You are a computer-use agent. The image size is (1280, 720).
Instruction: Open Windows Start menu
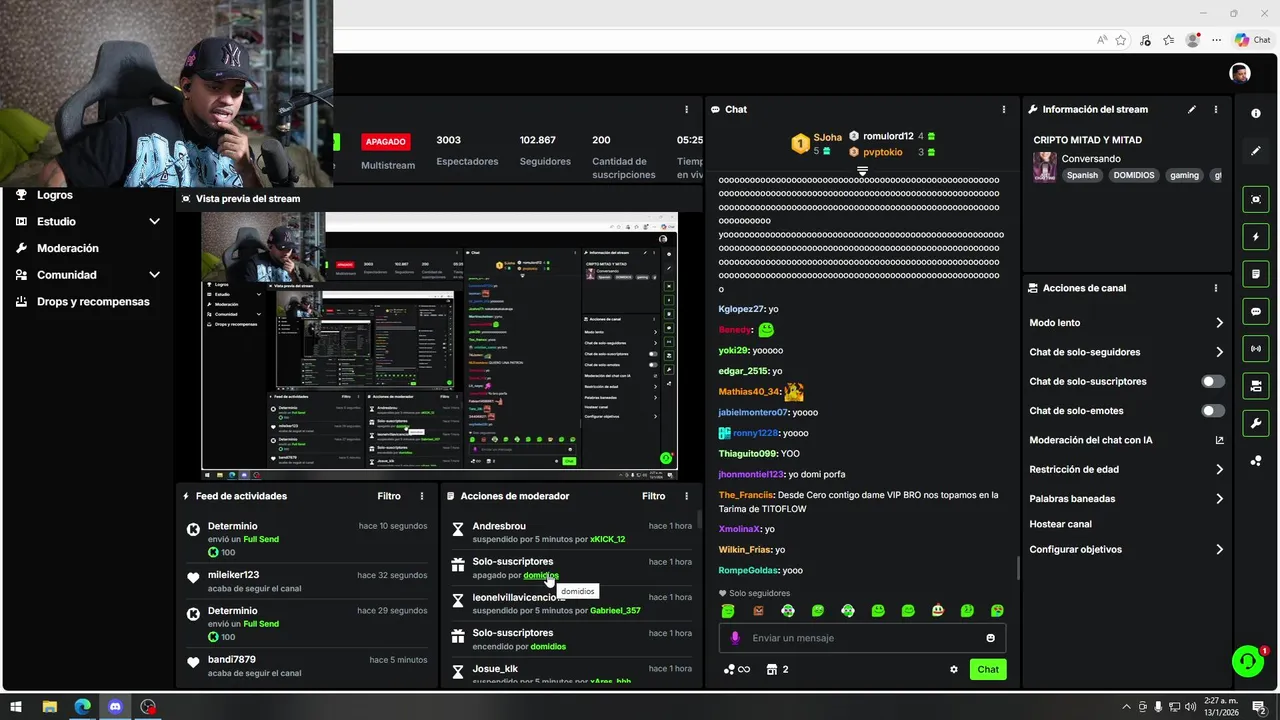pyautogui.click(x=16, y=707)
